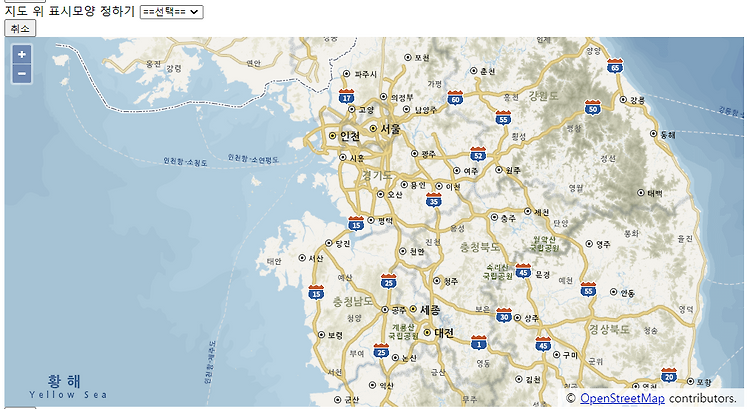Viewport: 750px width, 409px height.
Task: Click the route 30 highway shield
Action: [x=504, y=315]
